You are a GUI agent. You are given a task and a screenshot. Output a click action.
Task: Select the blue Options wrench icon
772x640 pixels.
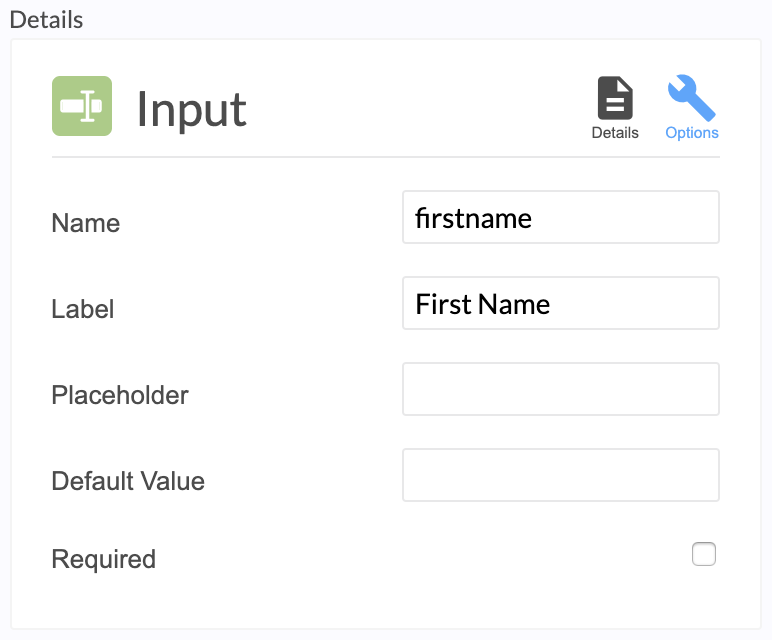691,97
